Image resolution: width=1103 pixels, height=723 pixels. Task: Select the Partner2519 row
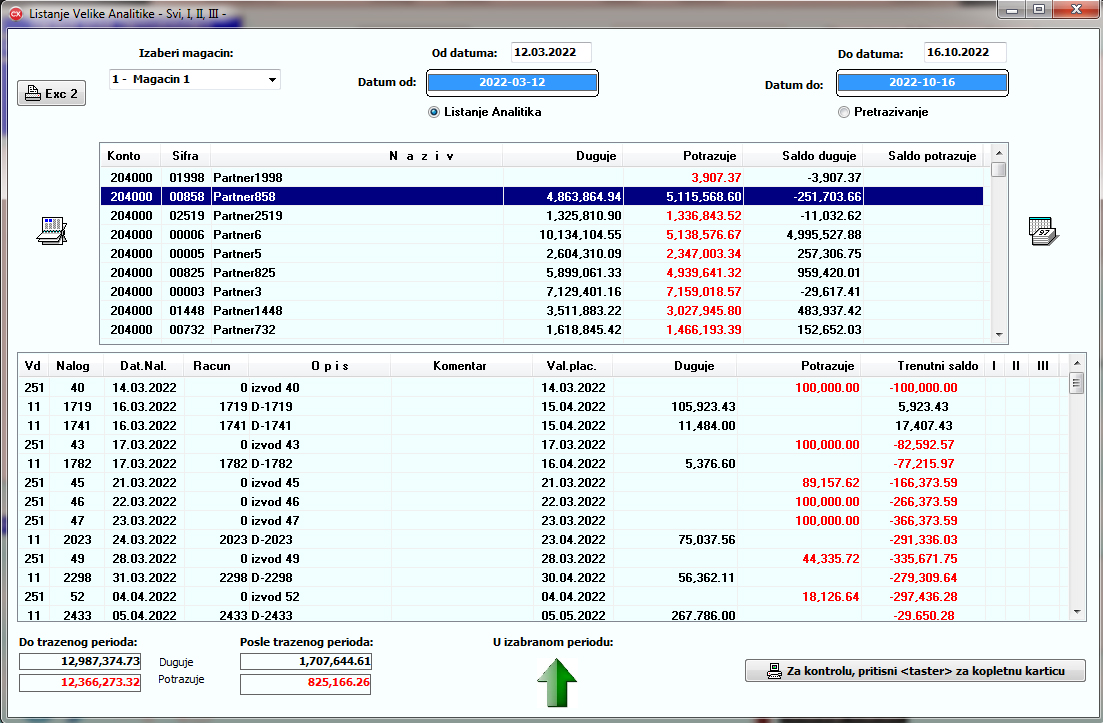pyautogui.click(x=542, y=216)
